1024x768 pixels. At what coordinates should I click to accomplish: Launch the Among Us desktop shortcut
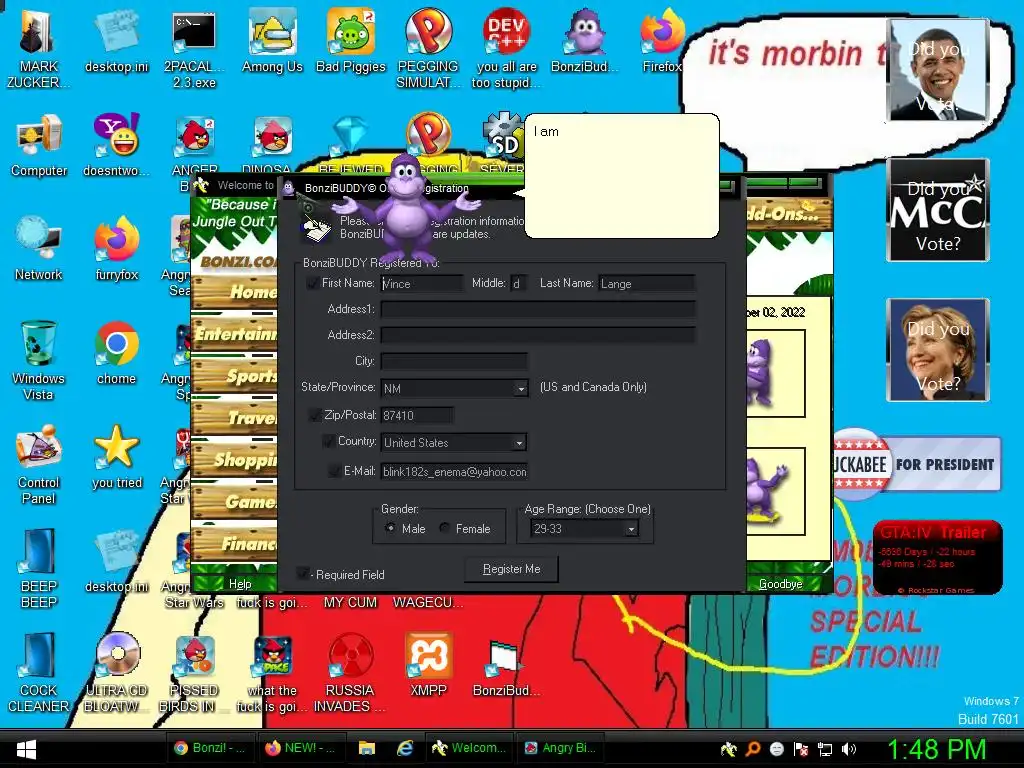[272, 41]
